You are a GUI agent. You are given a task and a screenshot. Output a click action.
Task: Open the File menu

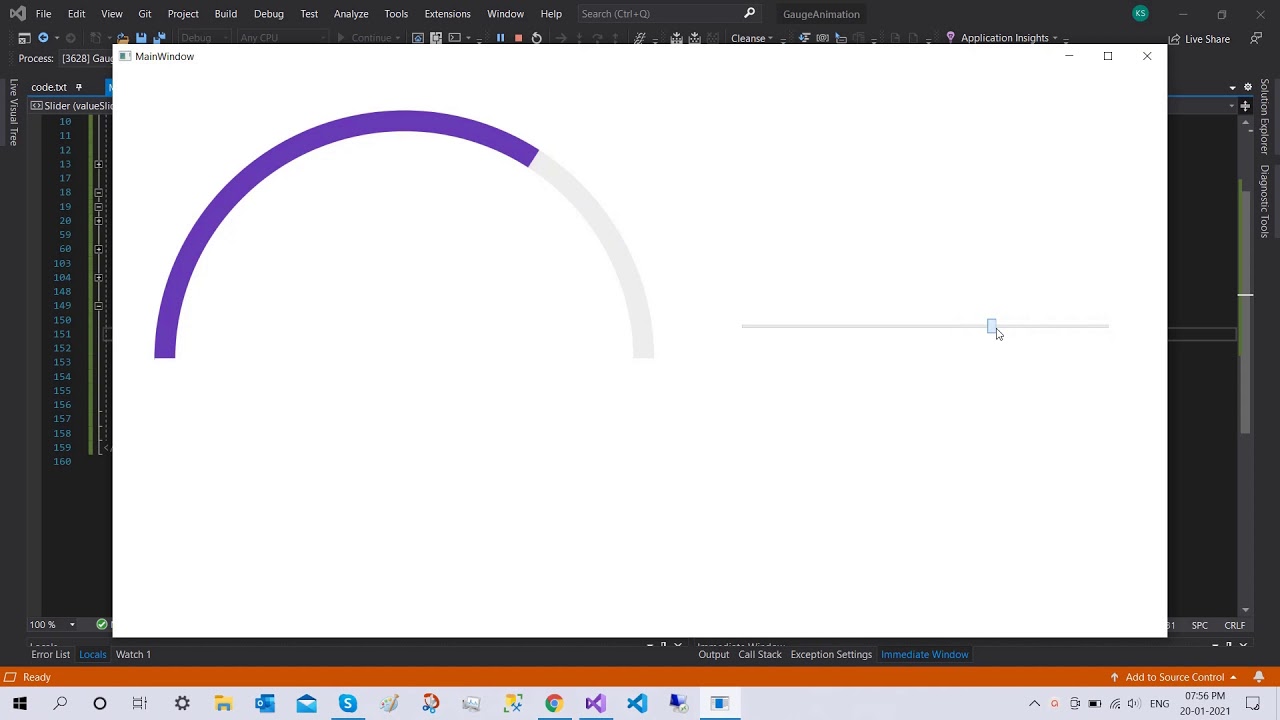click(x=43, y=14)
